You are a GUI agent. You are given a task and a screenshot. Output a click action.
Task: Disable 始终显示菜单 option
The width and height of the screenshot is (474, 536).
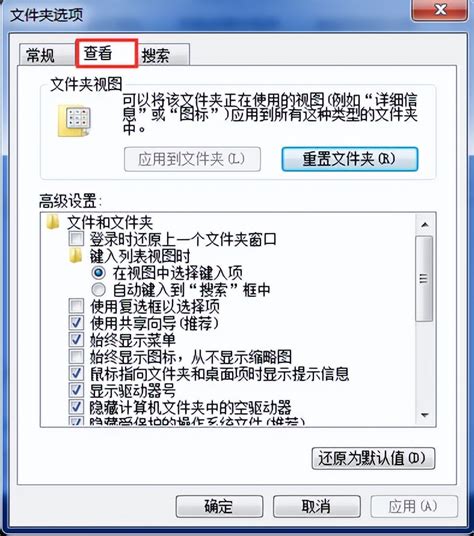click(x=76, y=339)
